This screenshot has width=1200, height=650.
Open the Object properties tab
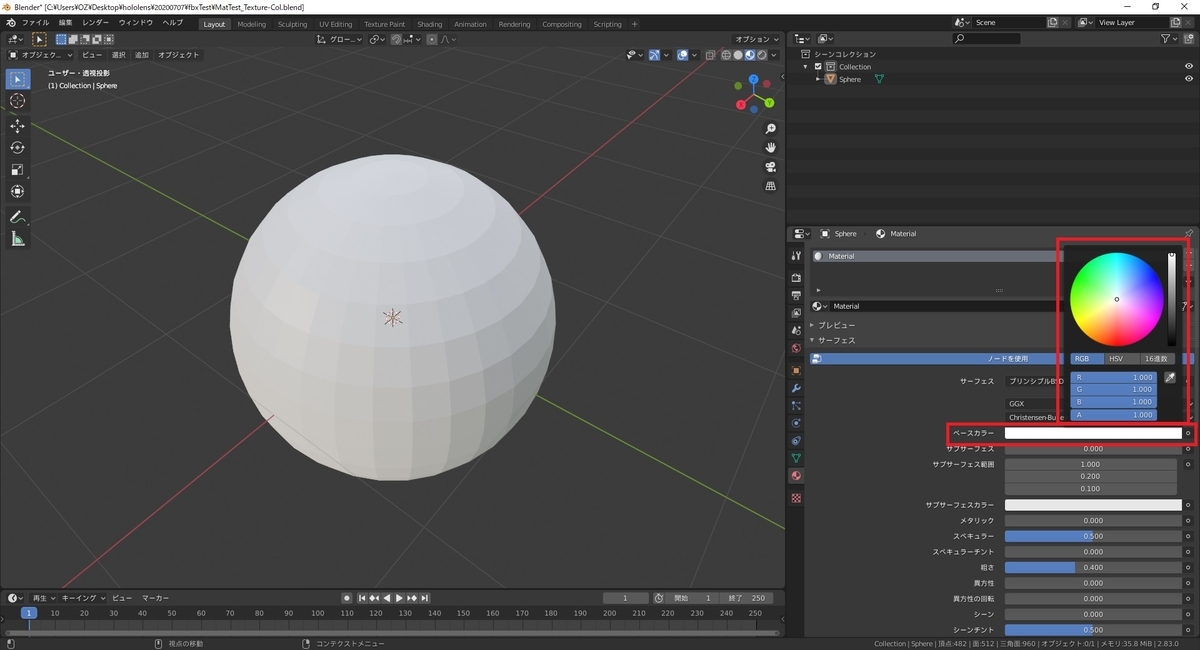point(796,370)
